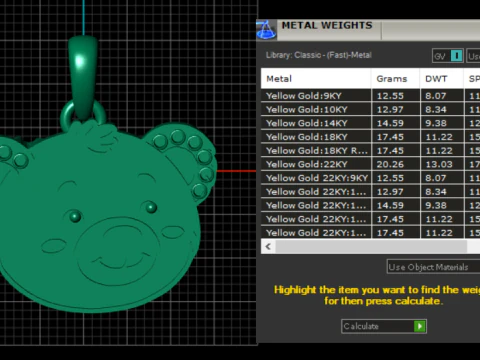The width and height of the screenshot is (480, 360).
Task: Select the Yellow Gold:14KY row
Action: 370,123
